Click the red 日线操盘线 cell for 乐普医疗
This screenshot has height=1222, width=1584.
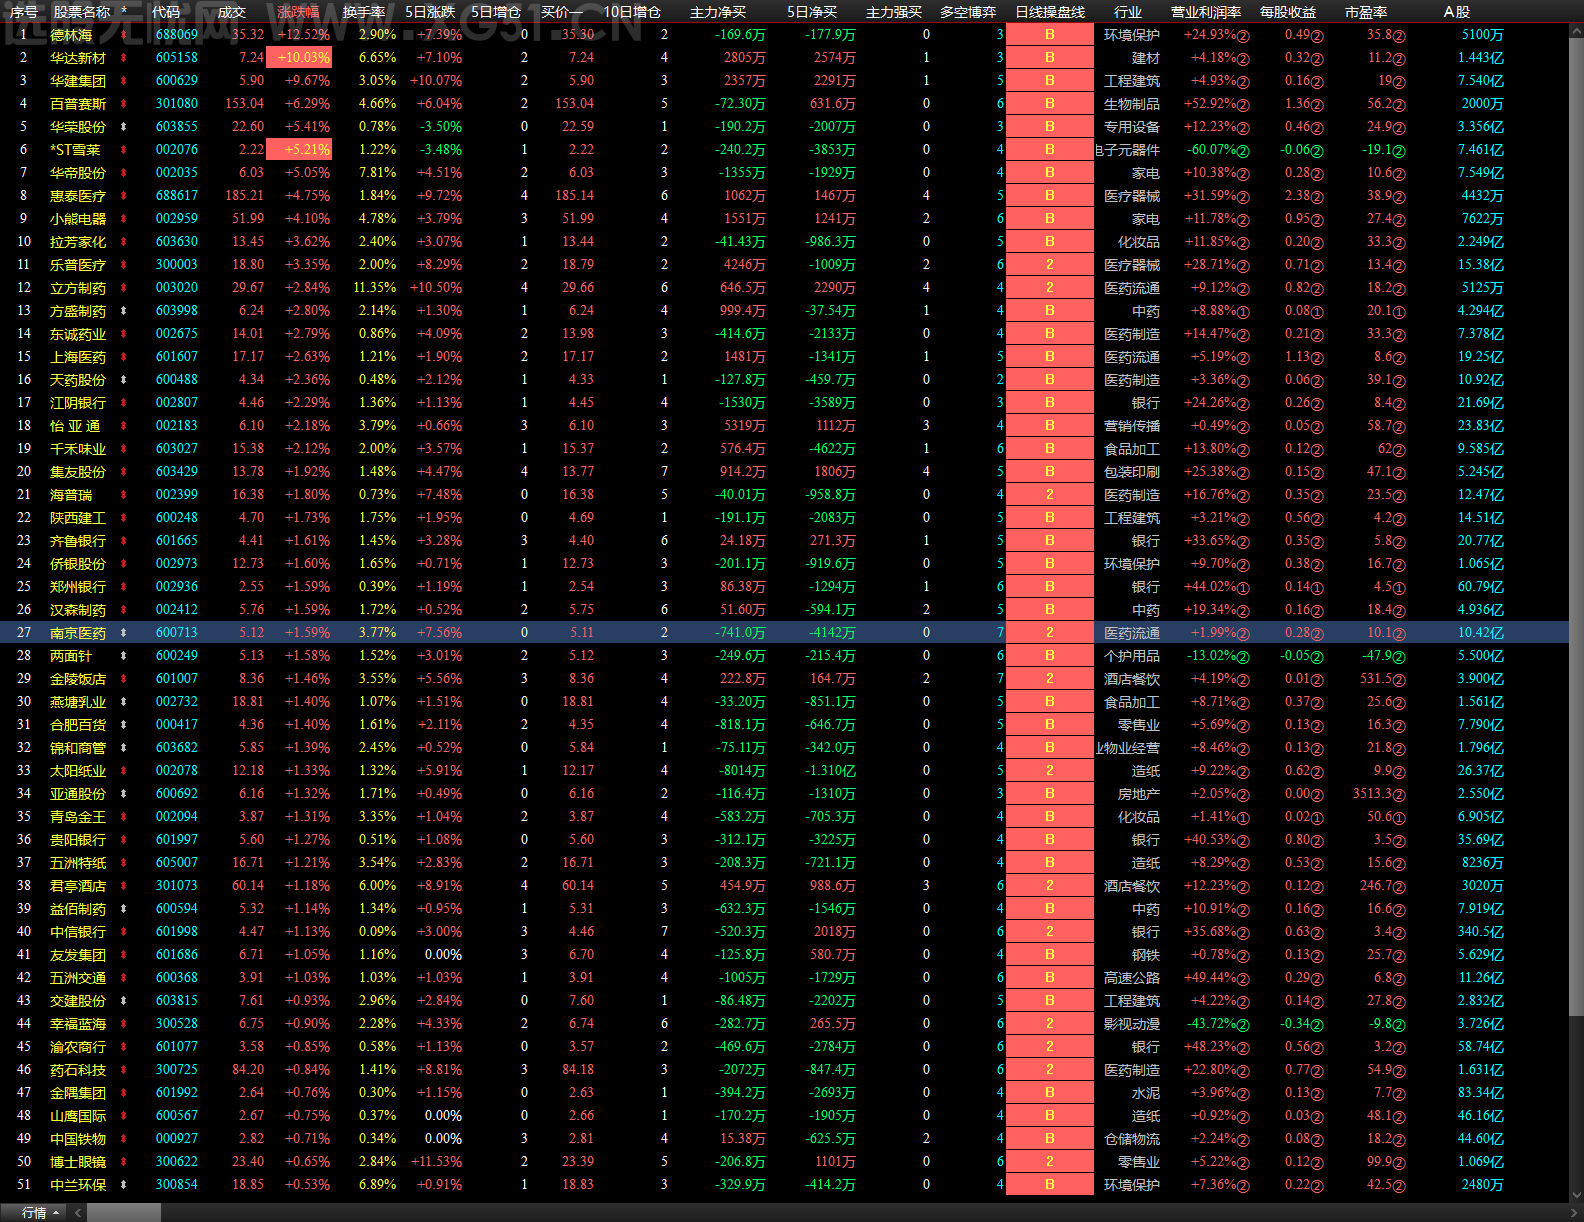tap(1050, 265)
